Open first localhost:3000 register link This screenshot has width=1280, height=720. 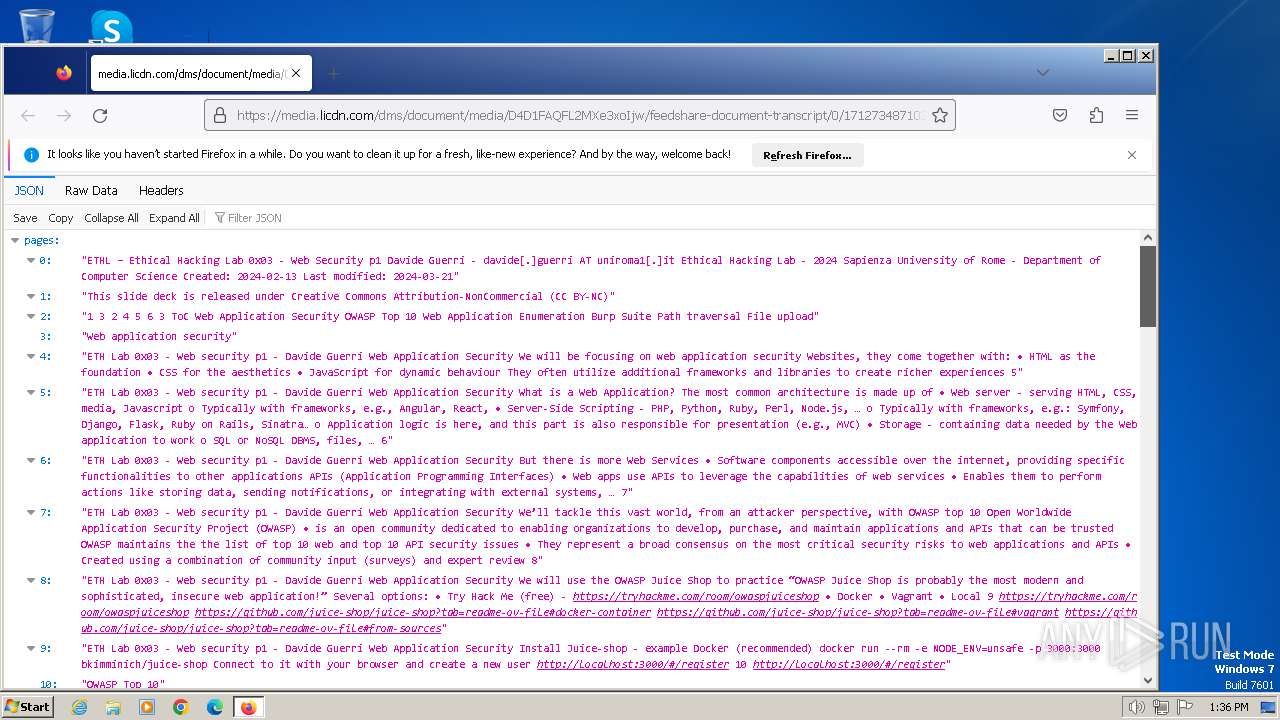point(632,664)
